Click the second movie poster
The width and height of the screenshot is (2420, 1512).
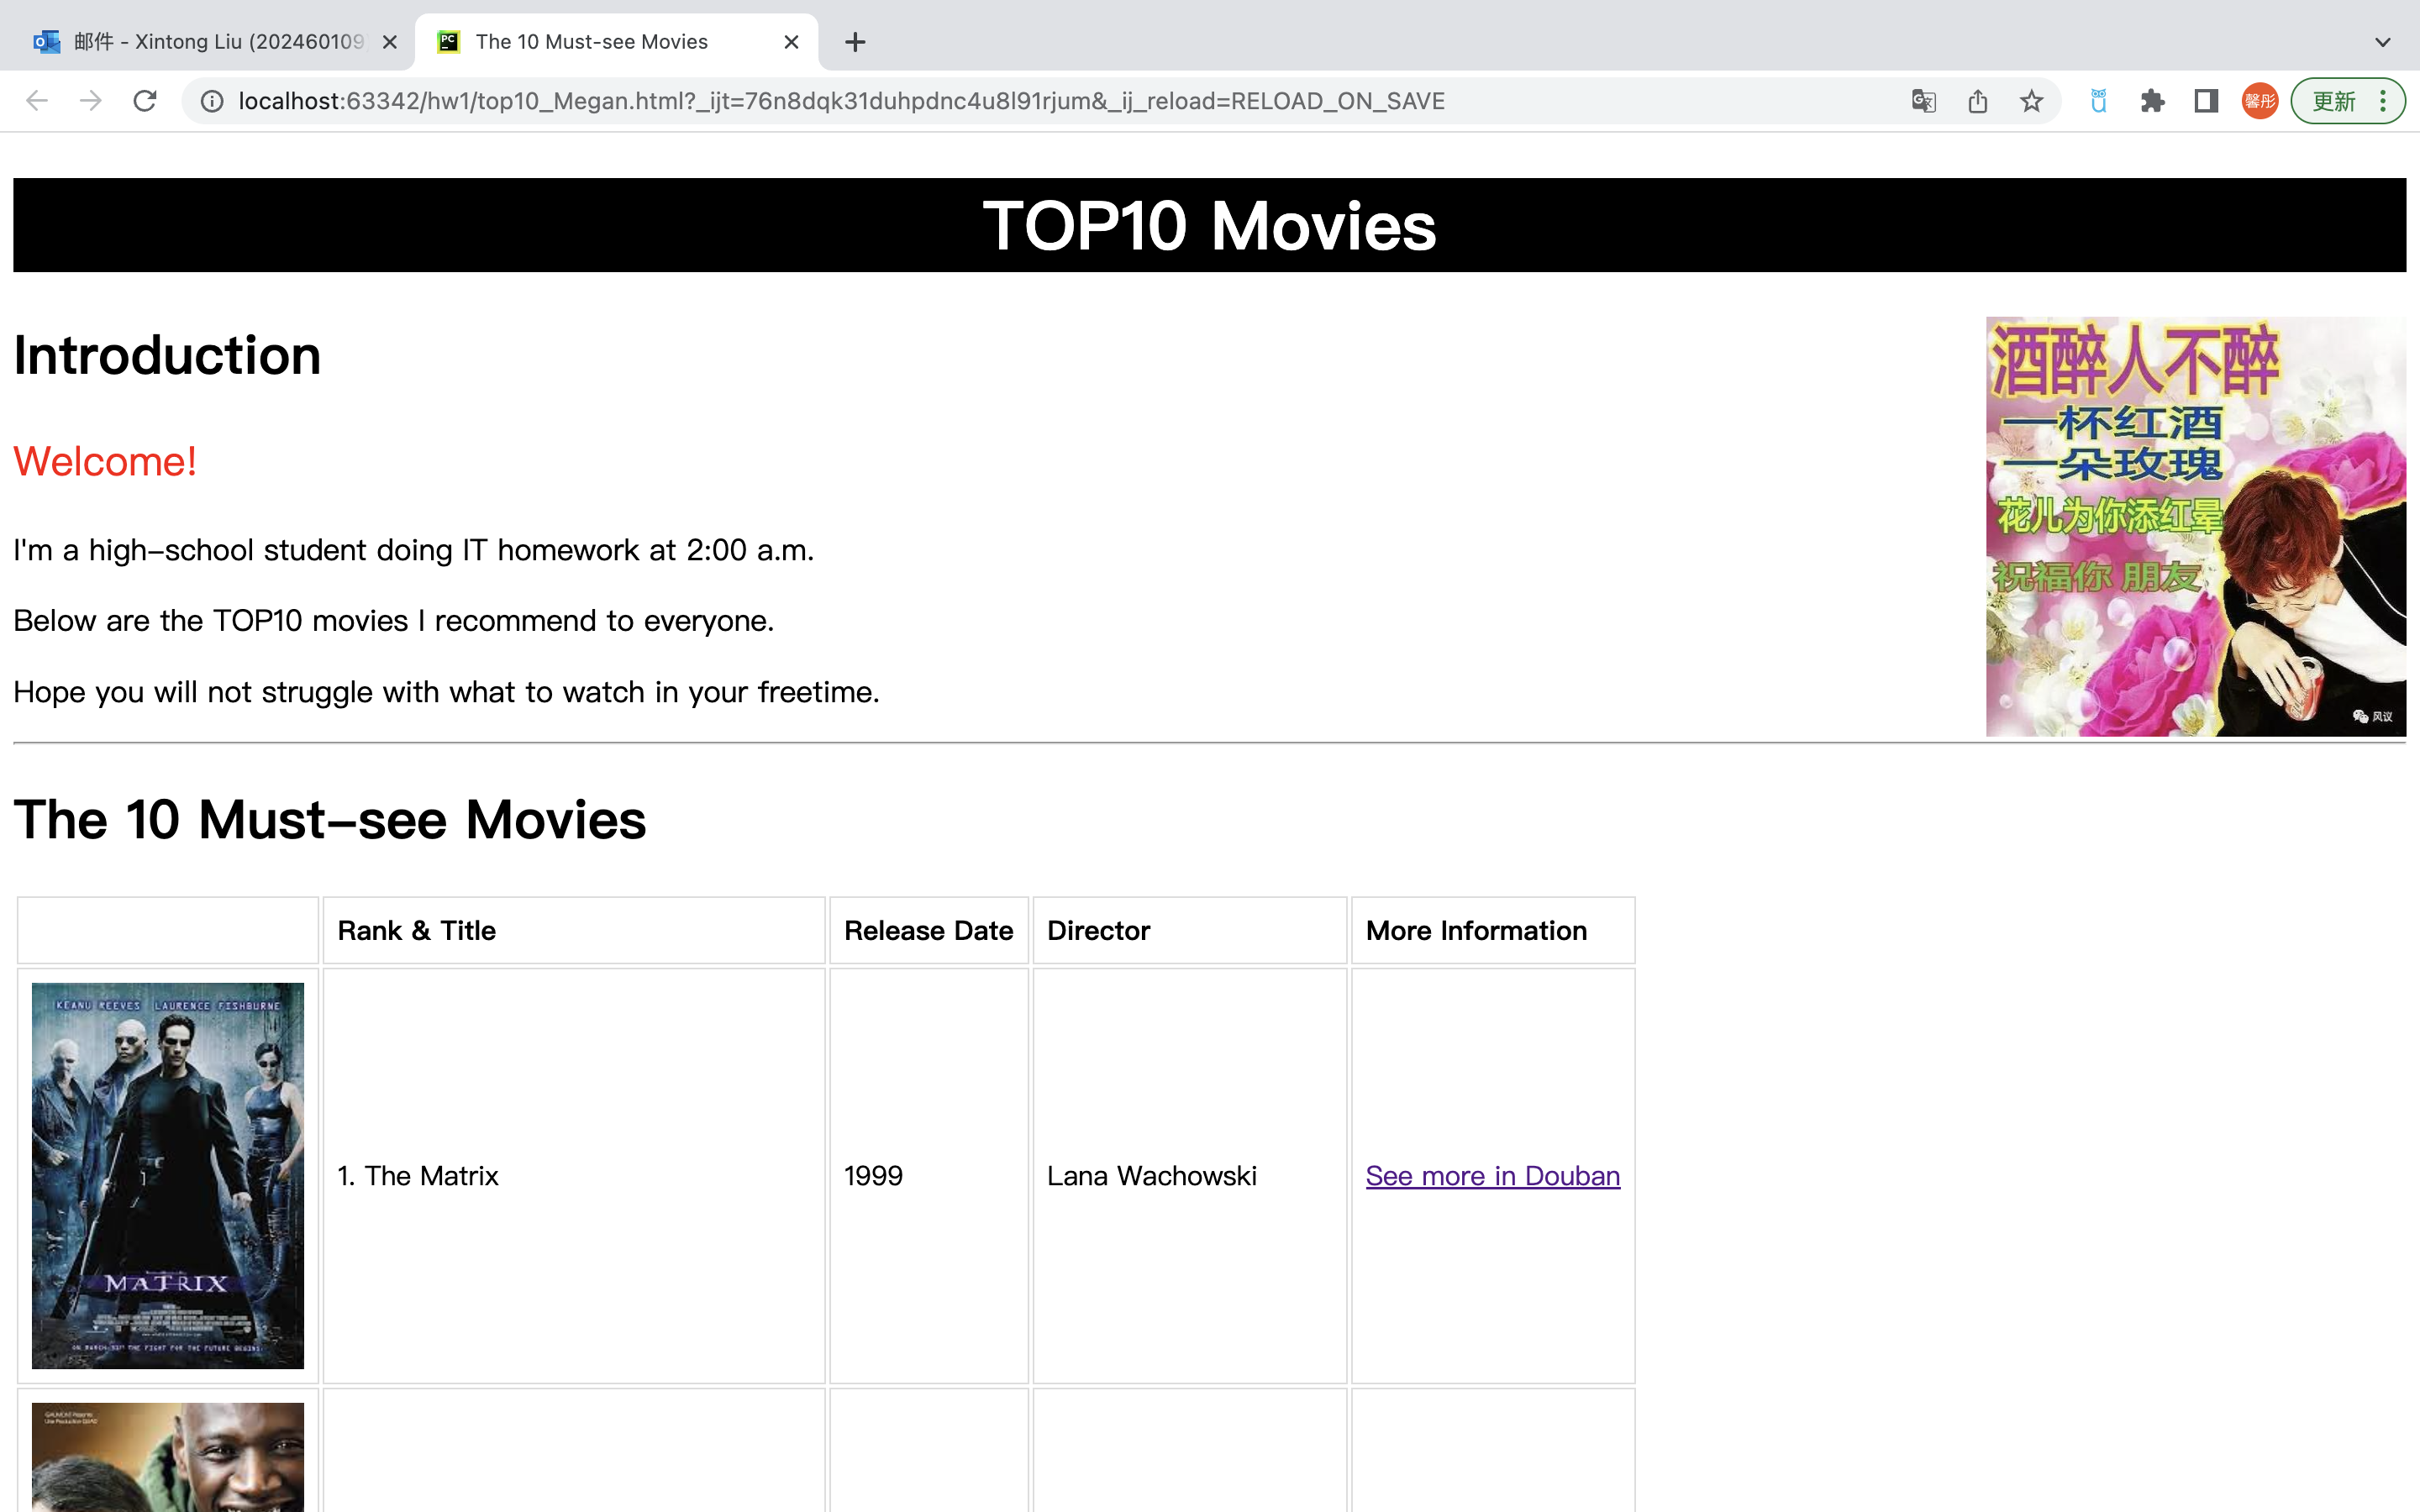(168, 1457)
